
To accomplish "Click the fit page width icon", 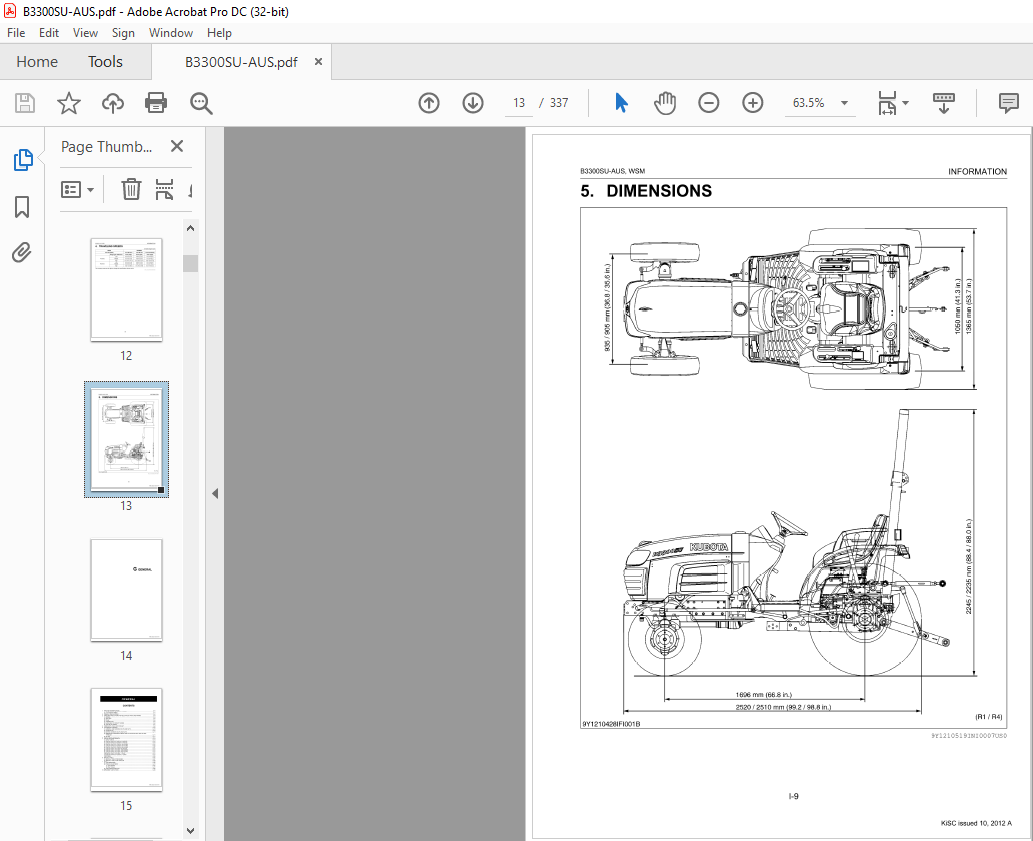I will pyautogui.click(x=887, y=103).
